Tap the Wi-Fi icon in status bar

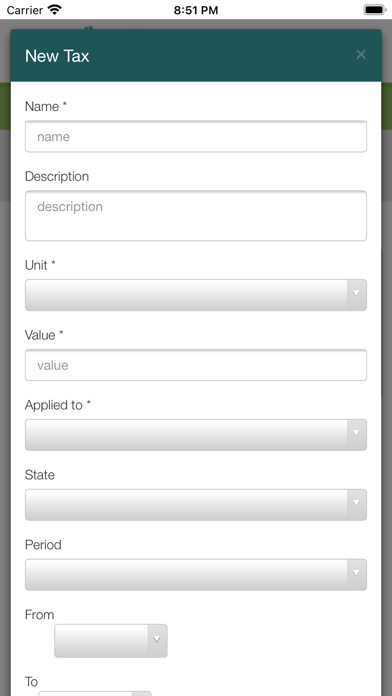55,10
